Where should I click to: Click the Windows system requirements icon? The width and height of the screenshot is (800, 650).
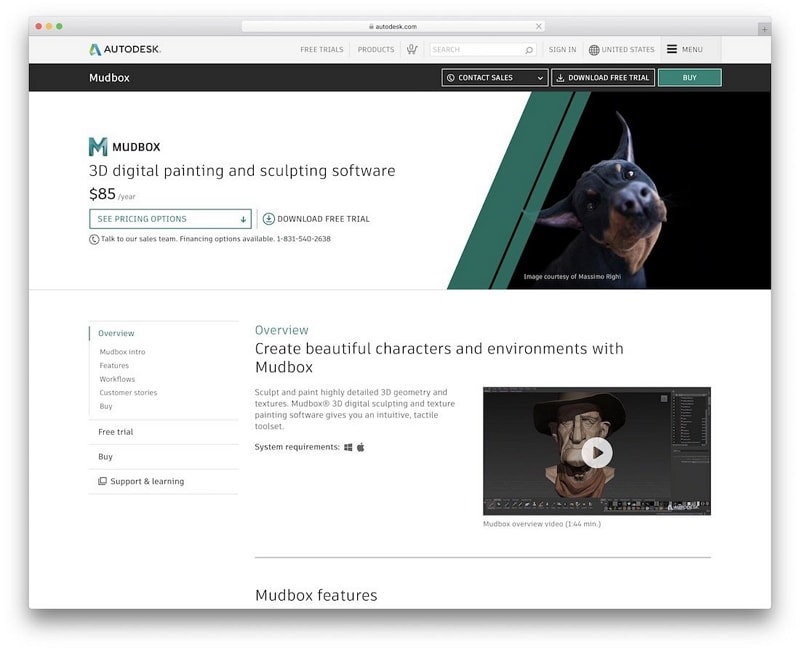click(x=348, y=447)
